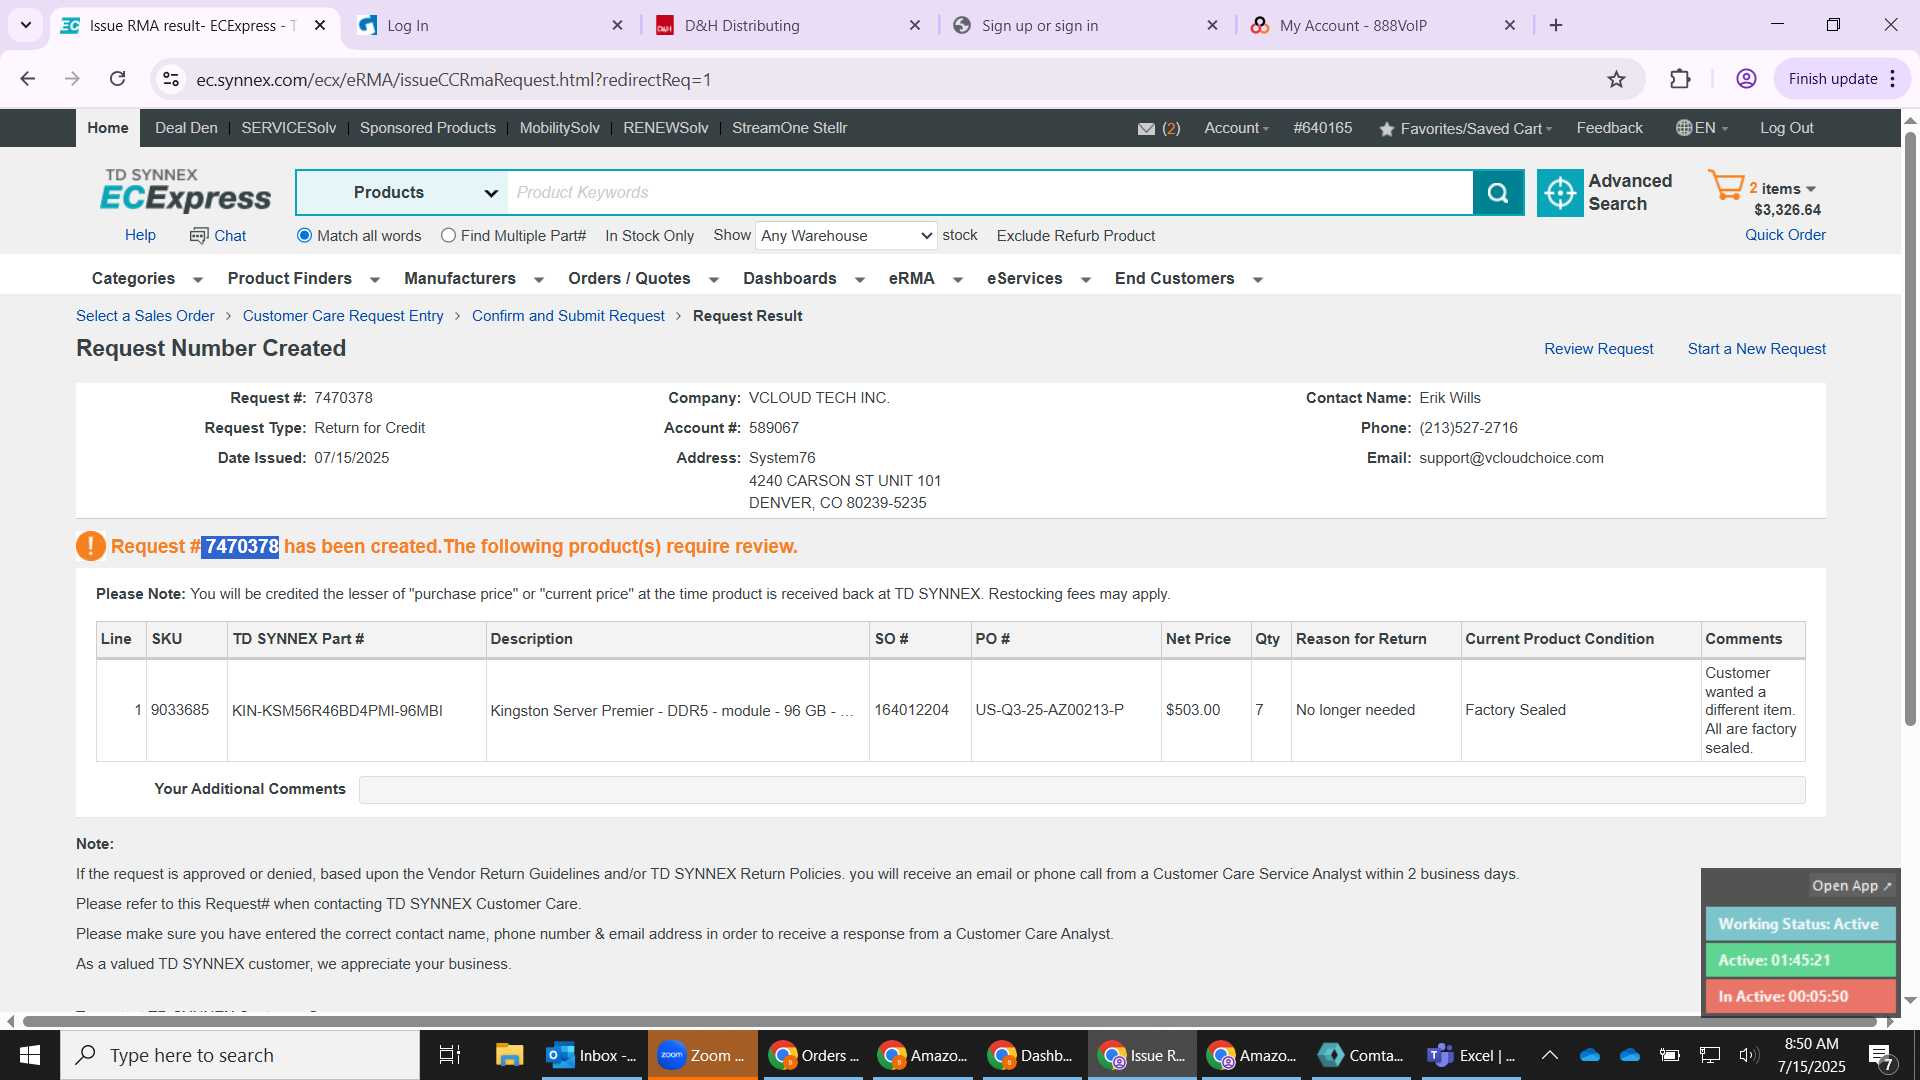Click the Feedback link
Image resolution: width=1920 pixels, height=1080 pixels.
[1609, 128]
